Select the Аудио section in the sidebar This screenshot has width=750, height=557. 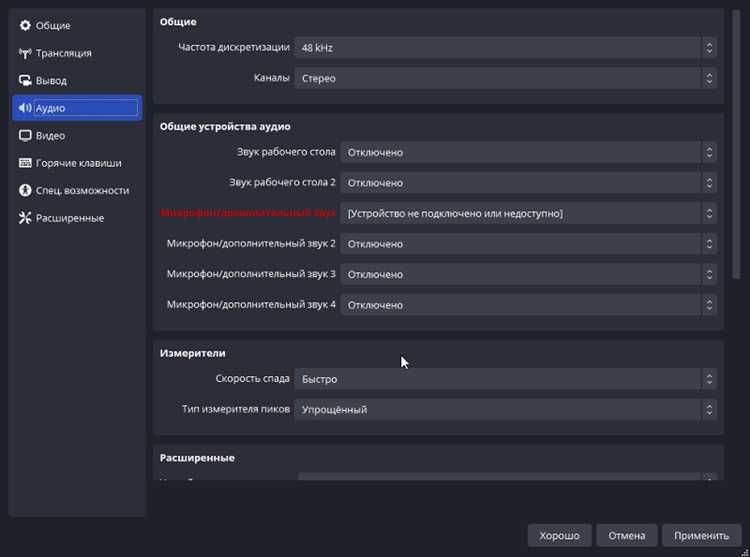77,108
